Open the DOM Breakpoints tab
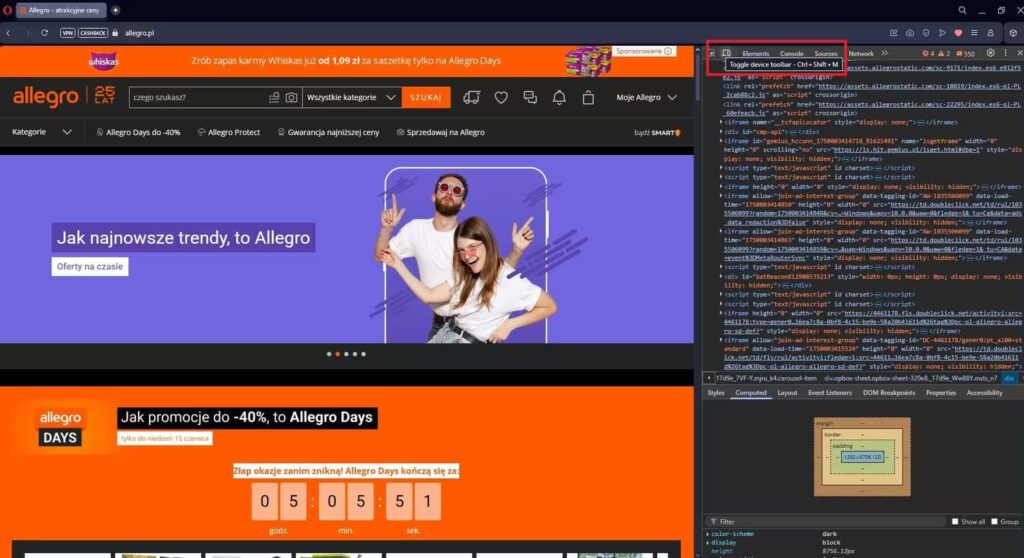 [x=889, y=393]
